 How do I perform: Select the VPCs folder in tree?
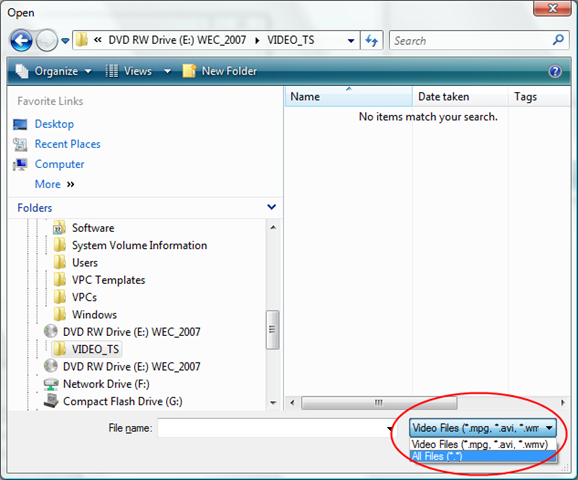(x=84, y=298)
